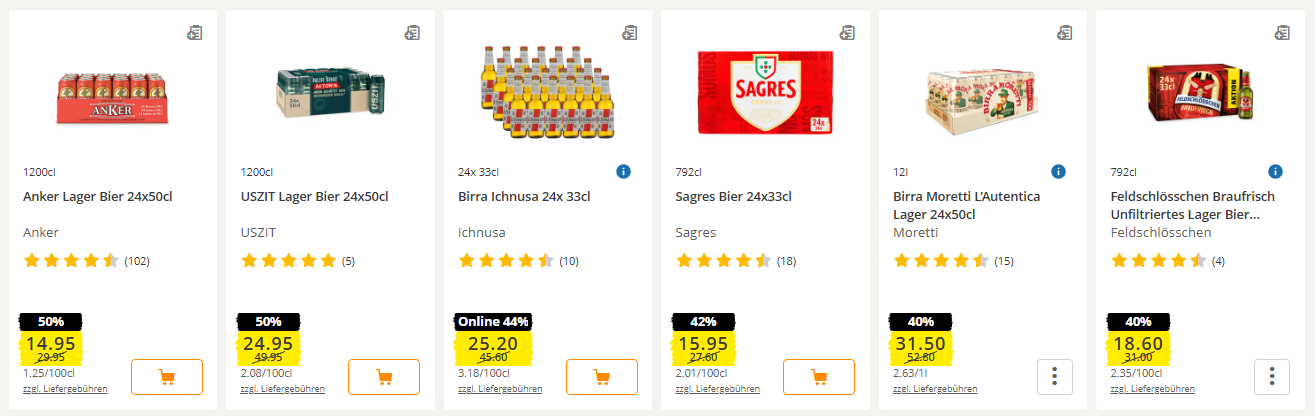The image size is (1315, 416).
Task: Expand options menu for Feldschlösschen beer
Action: [x=1271, y=377]
